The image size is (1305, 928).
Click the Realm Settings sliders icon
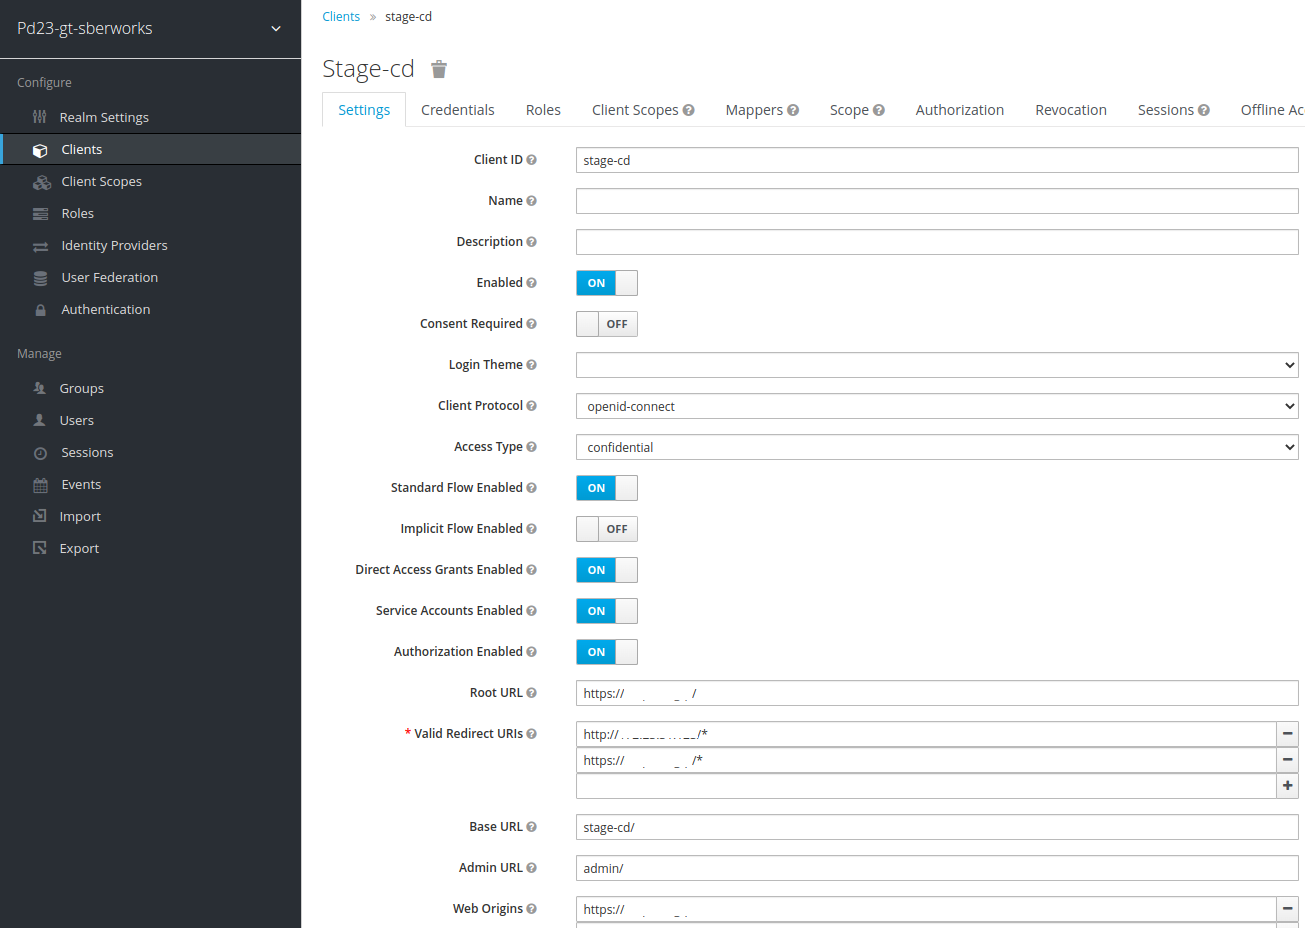tap(40, 117)
